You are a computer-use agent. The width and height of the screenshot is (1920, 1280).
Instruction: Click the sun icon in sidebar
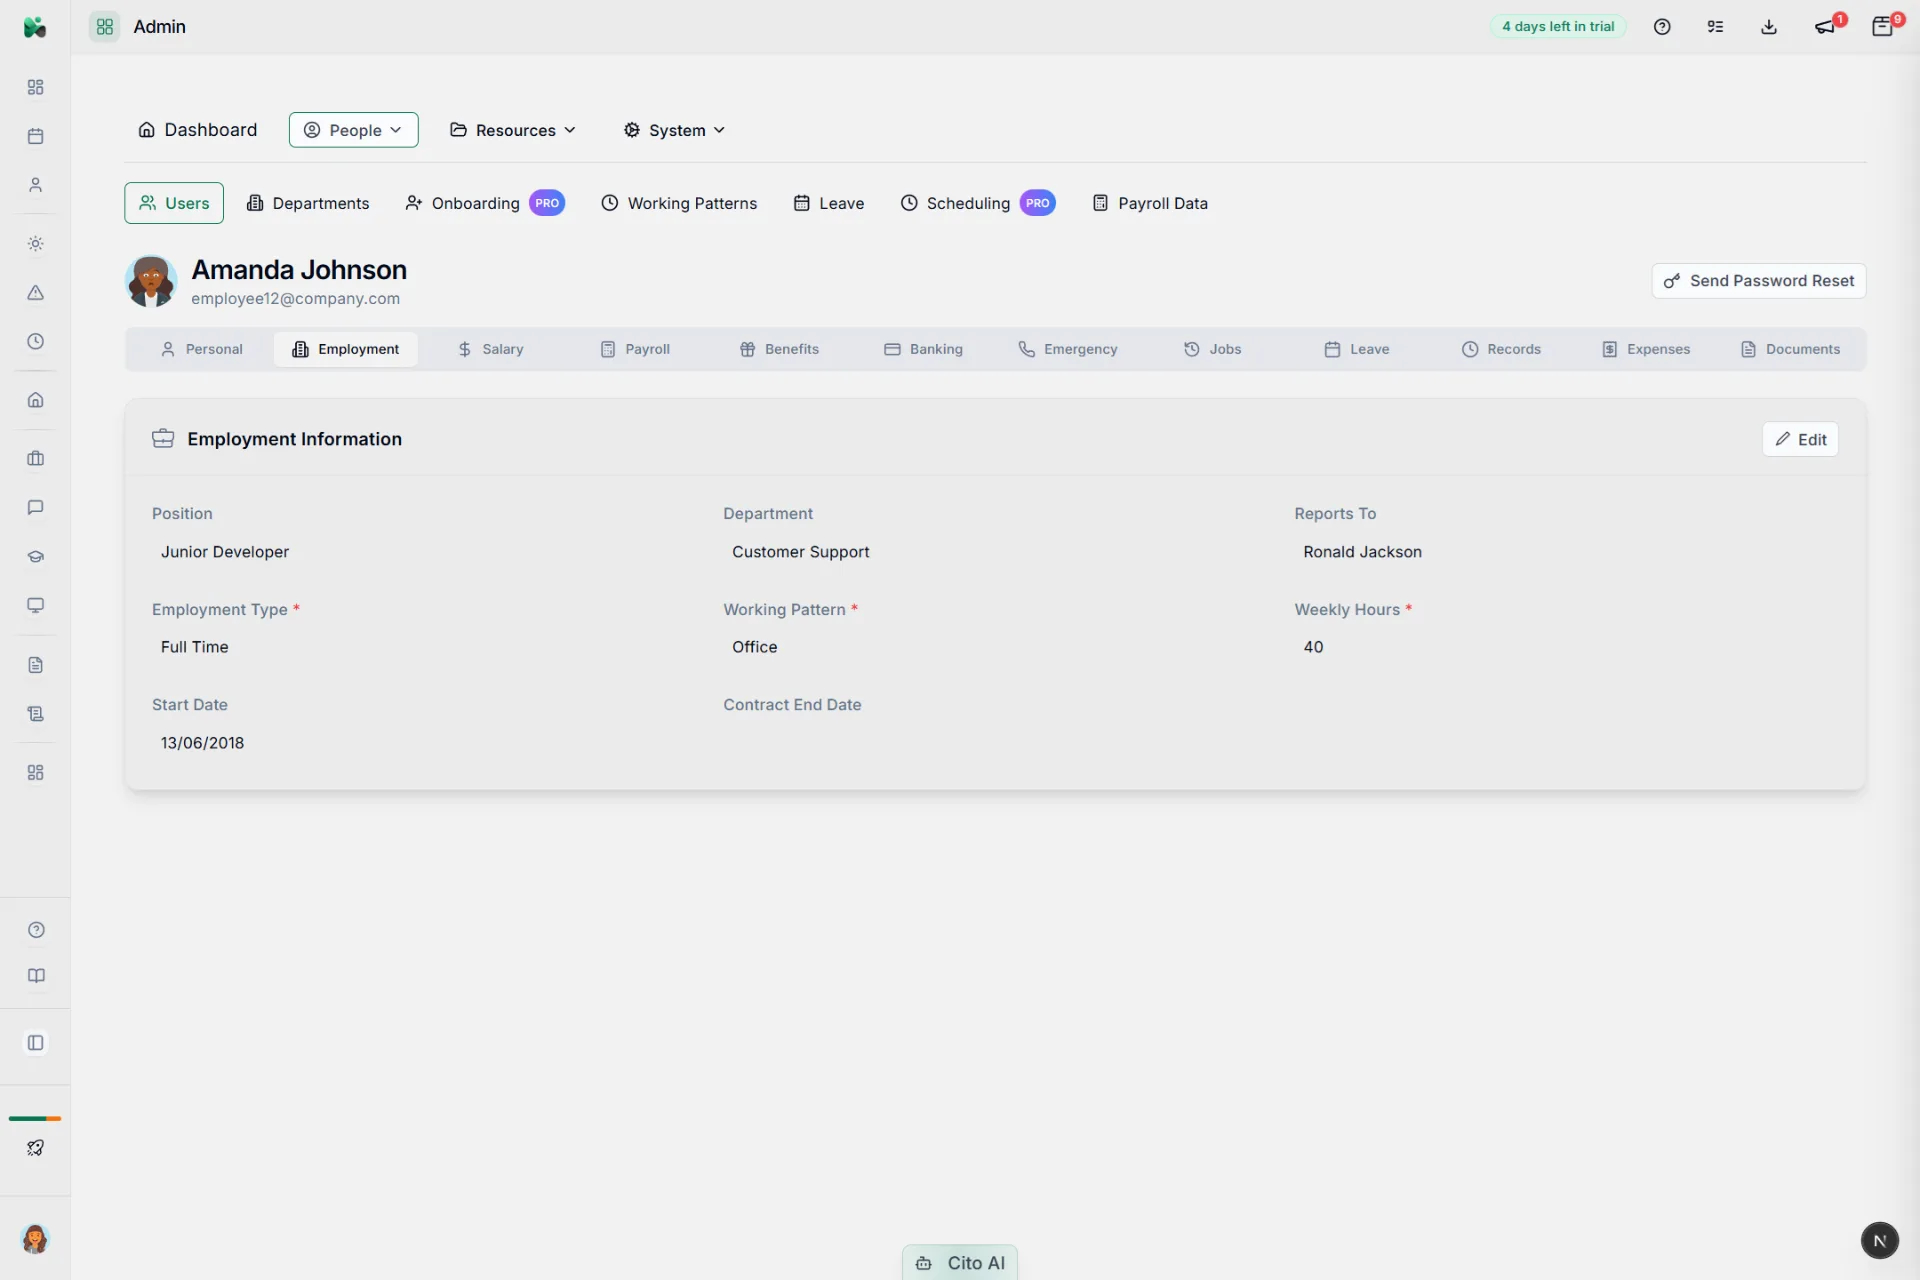[35, 244]
